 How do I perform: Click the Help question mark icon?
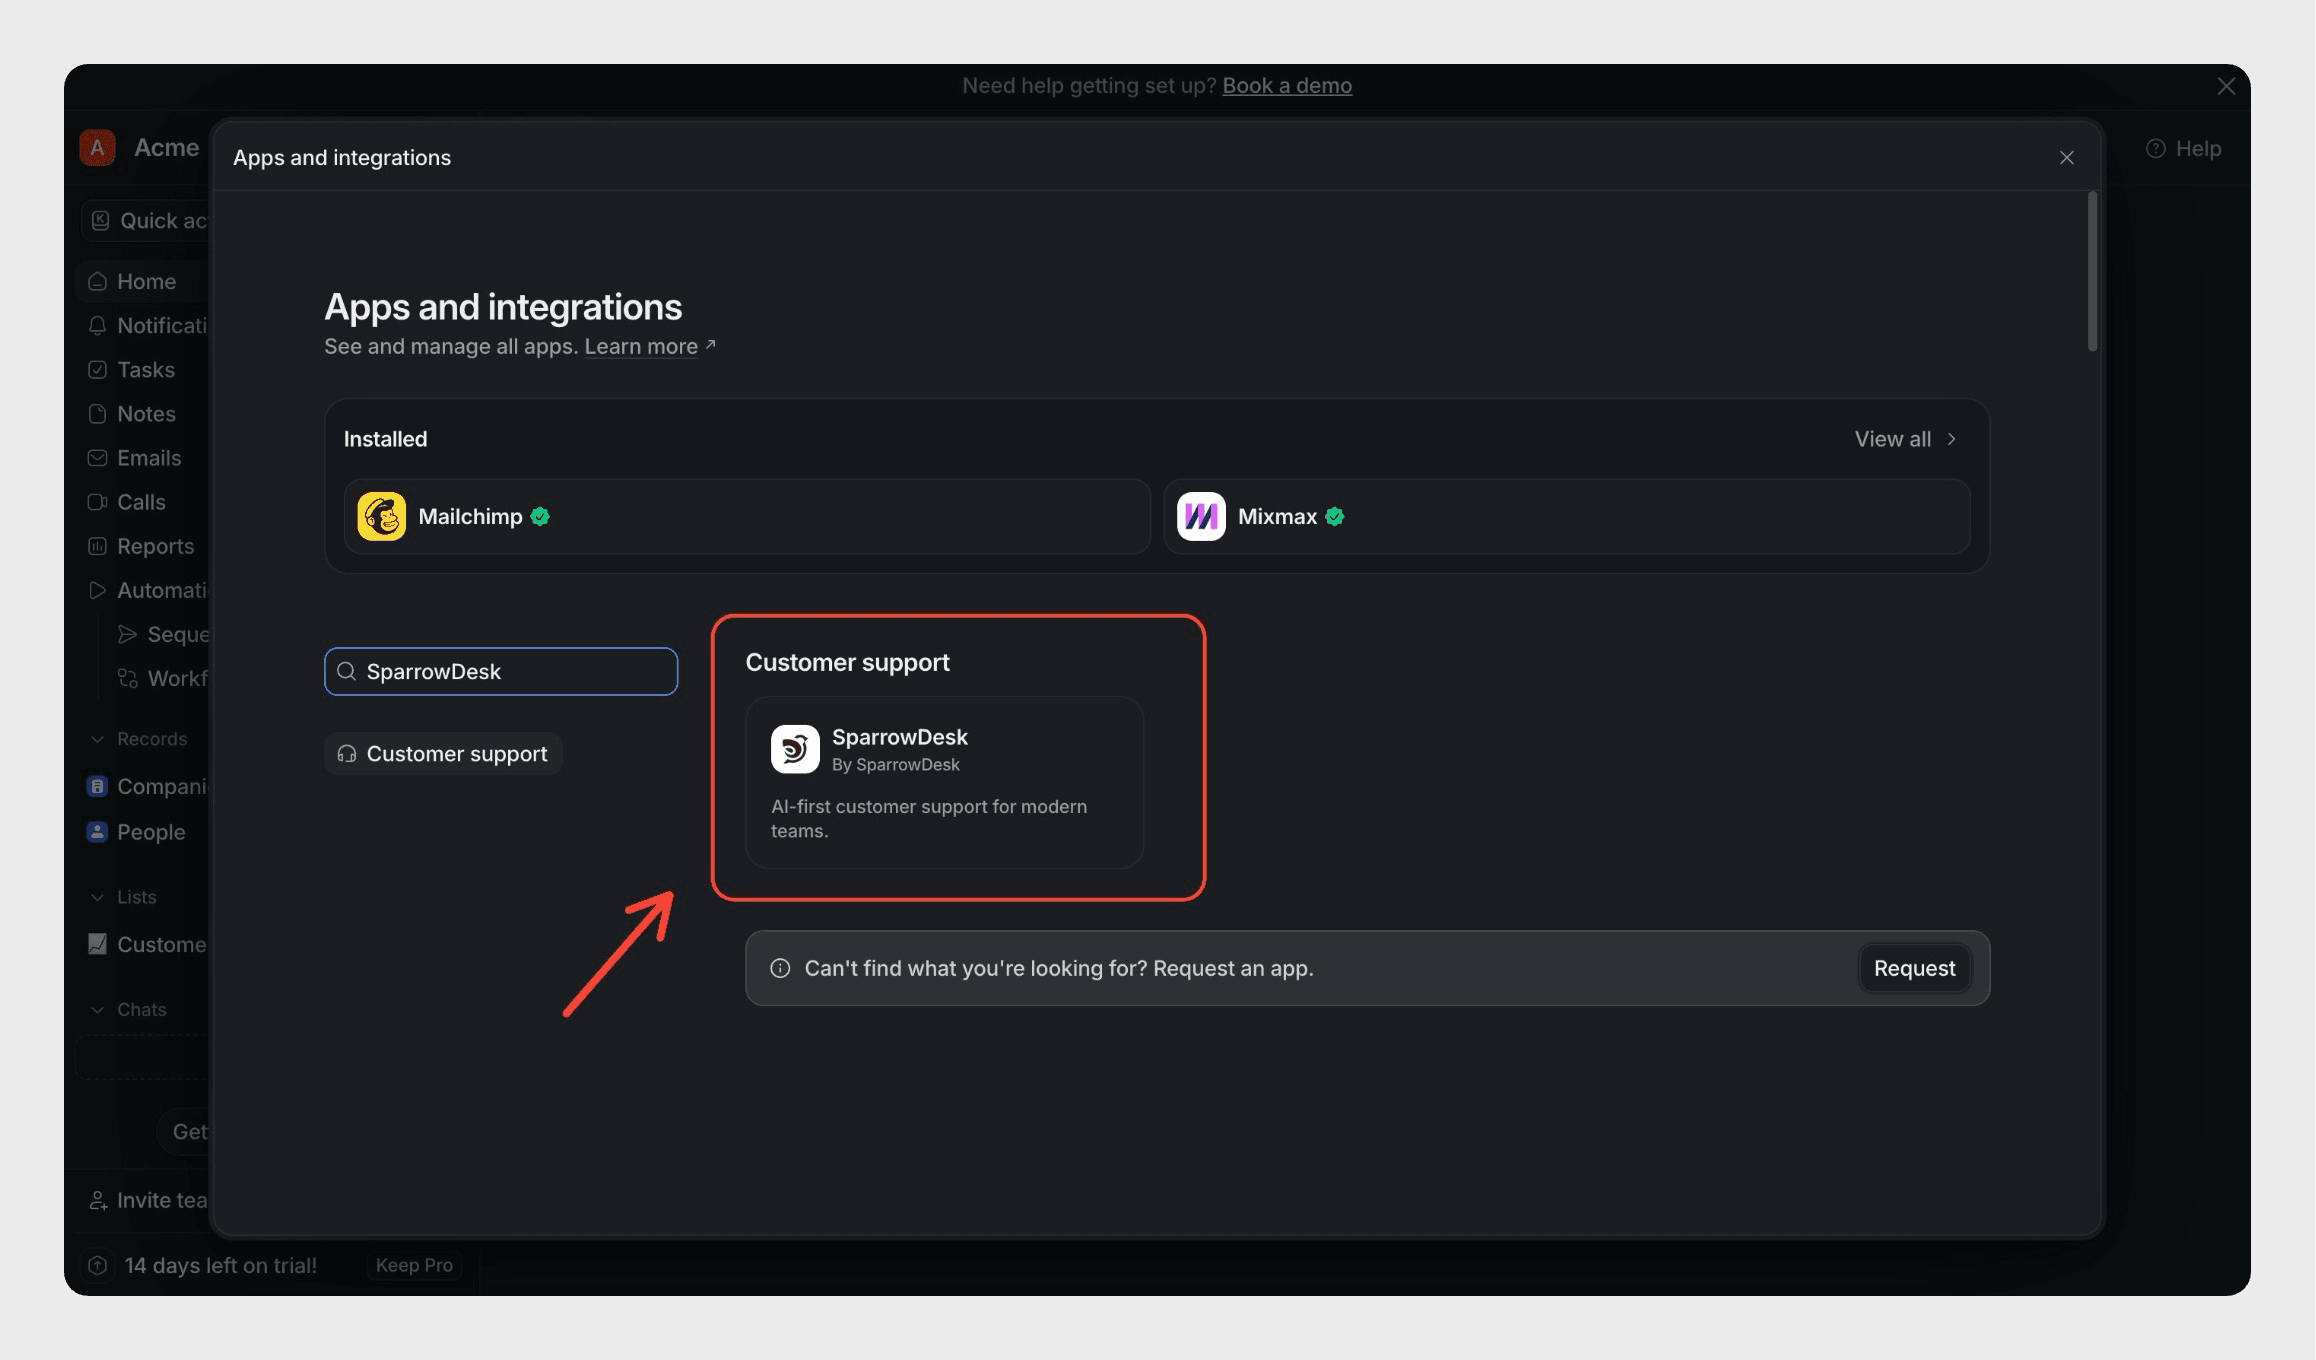[2156, 149]
